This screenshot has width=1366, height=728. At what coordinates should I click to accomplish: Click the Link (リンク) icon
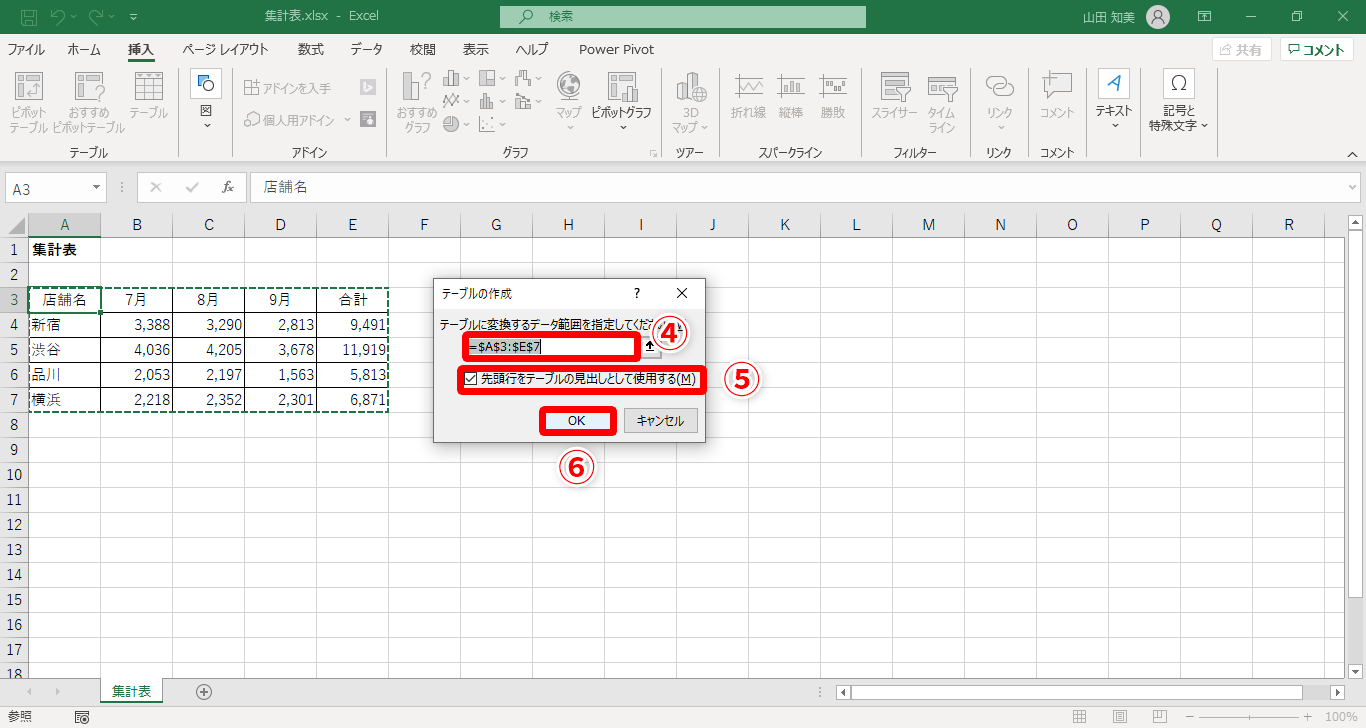[999, 101]
